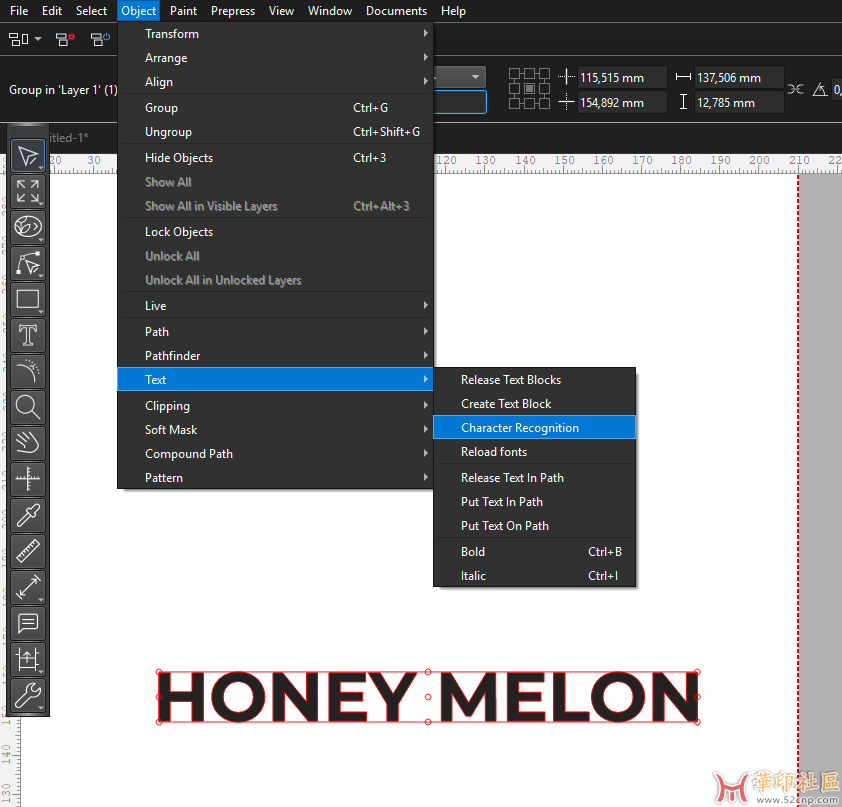Choose the Rectangle shape tool

(x=28, y=299)
